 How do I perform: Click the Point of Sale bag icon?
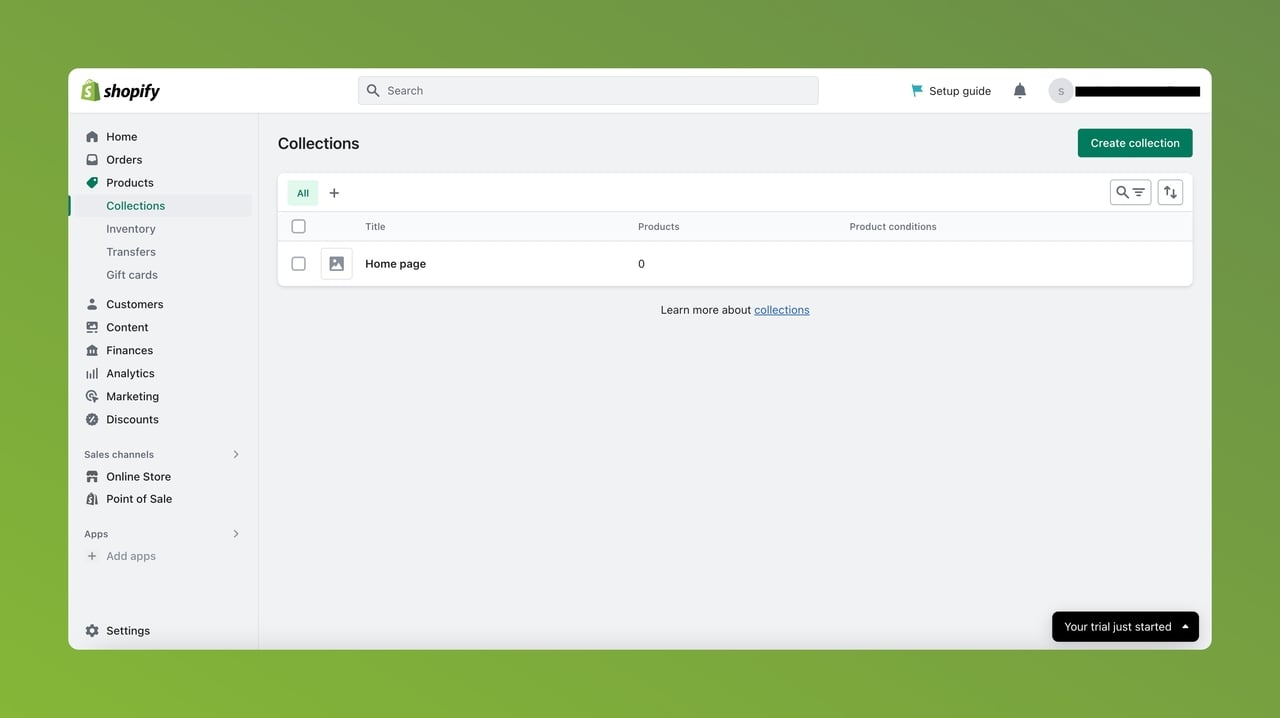[92, 499]
